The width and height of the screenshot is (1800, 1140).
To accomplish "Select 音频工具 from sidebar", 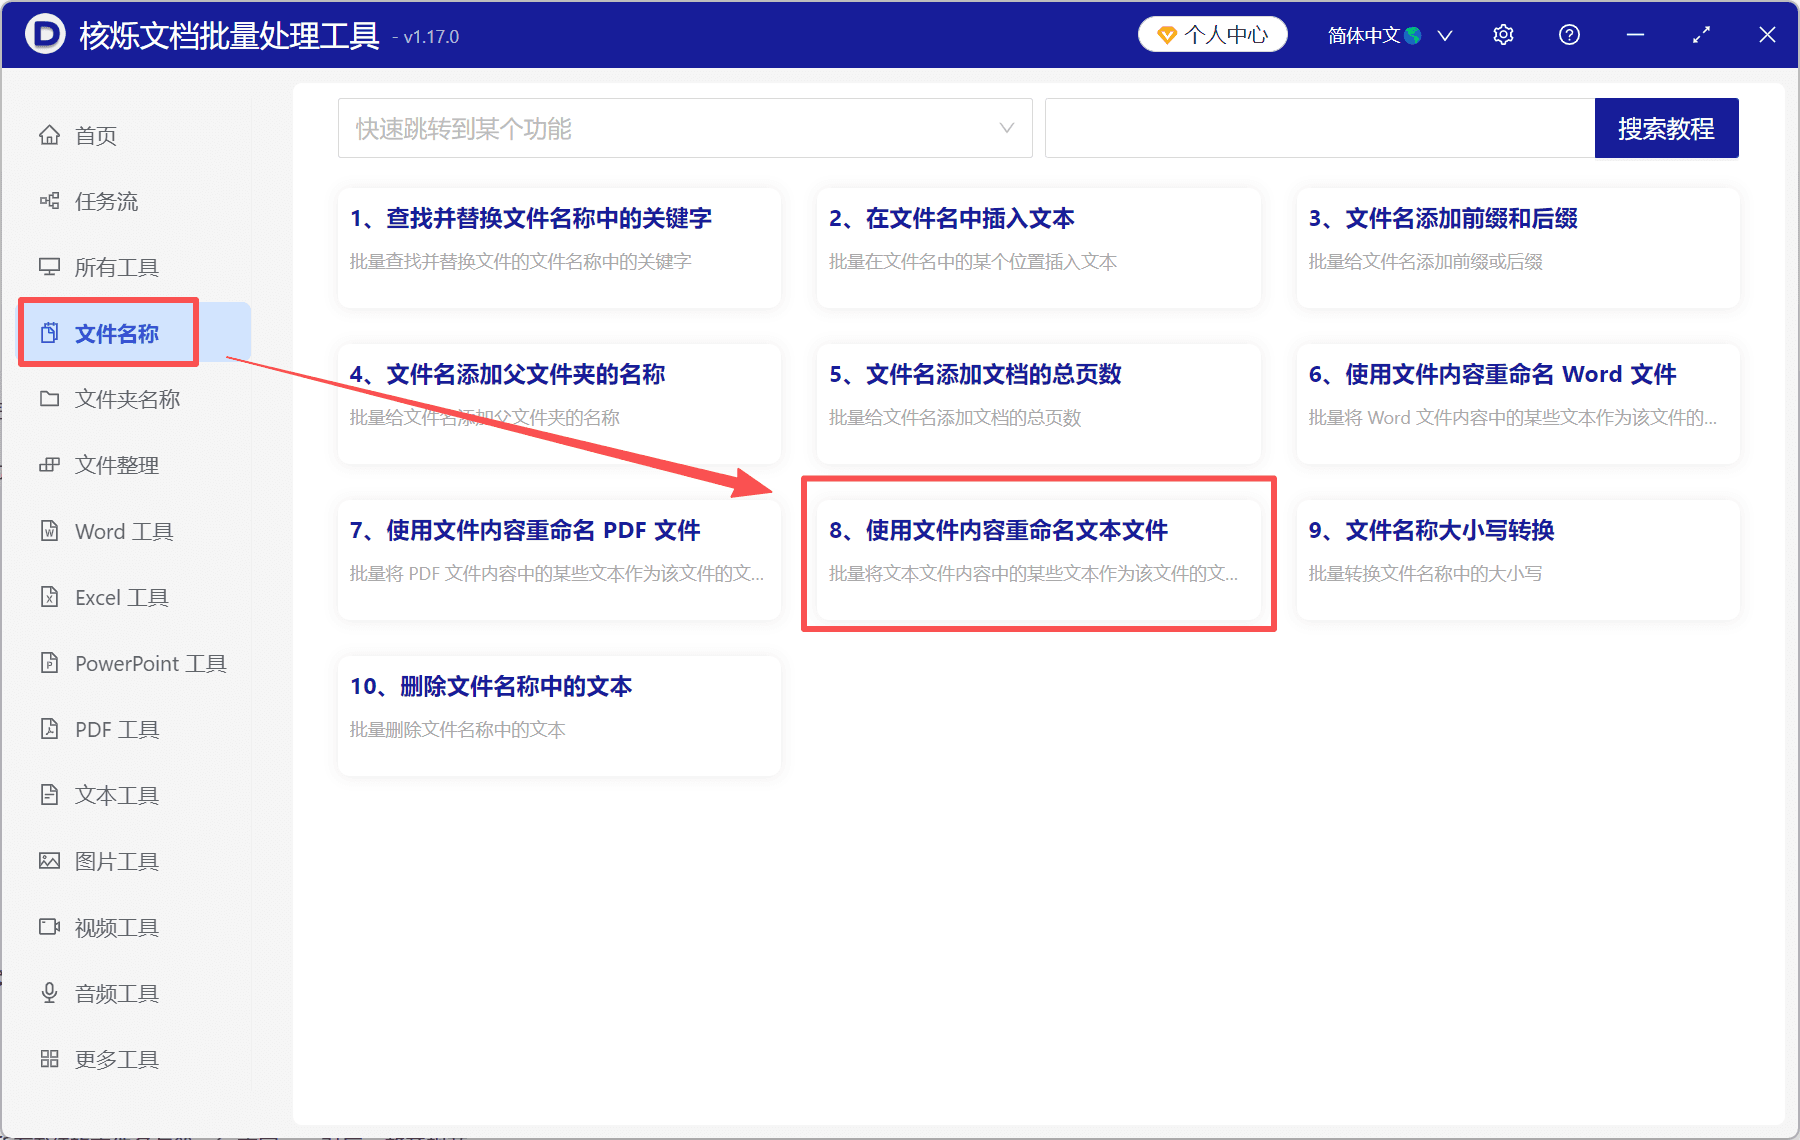I will 116,993.
